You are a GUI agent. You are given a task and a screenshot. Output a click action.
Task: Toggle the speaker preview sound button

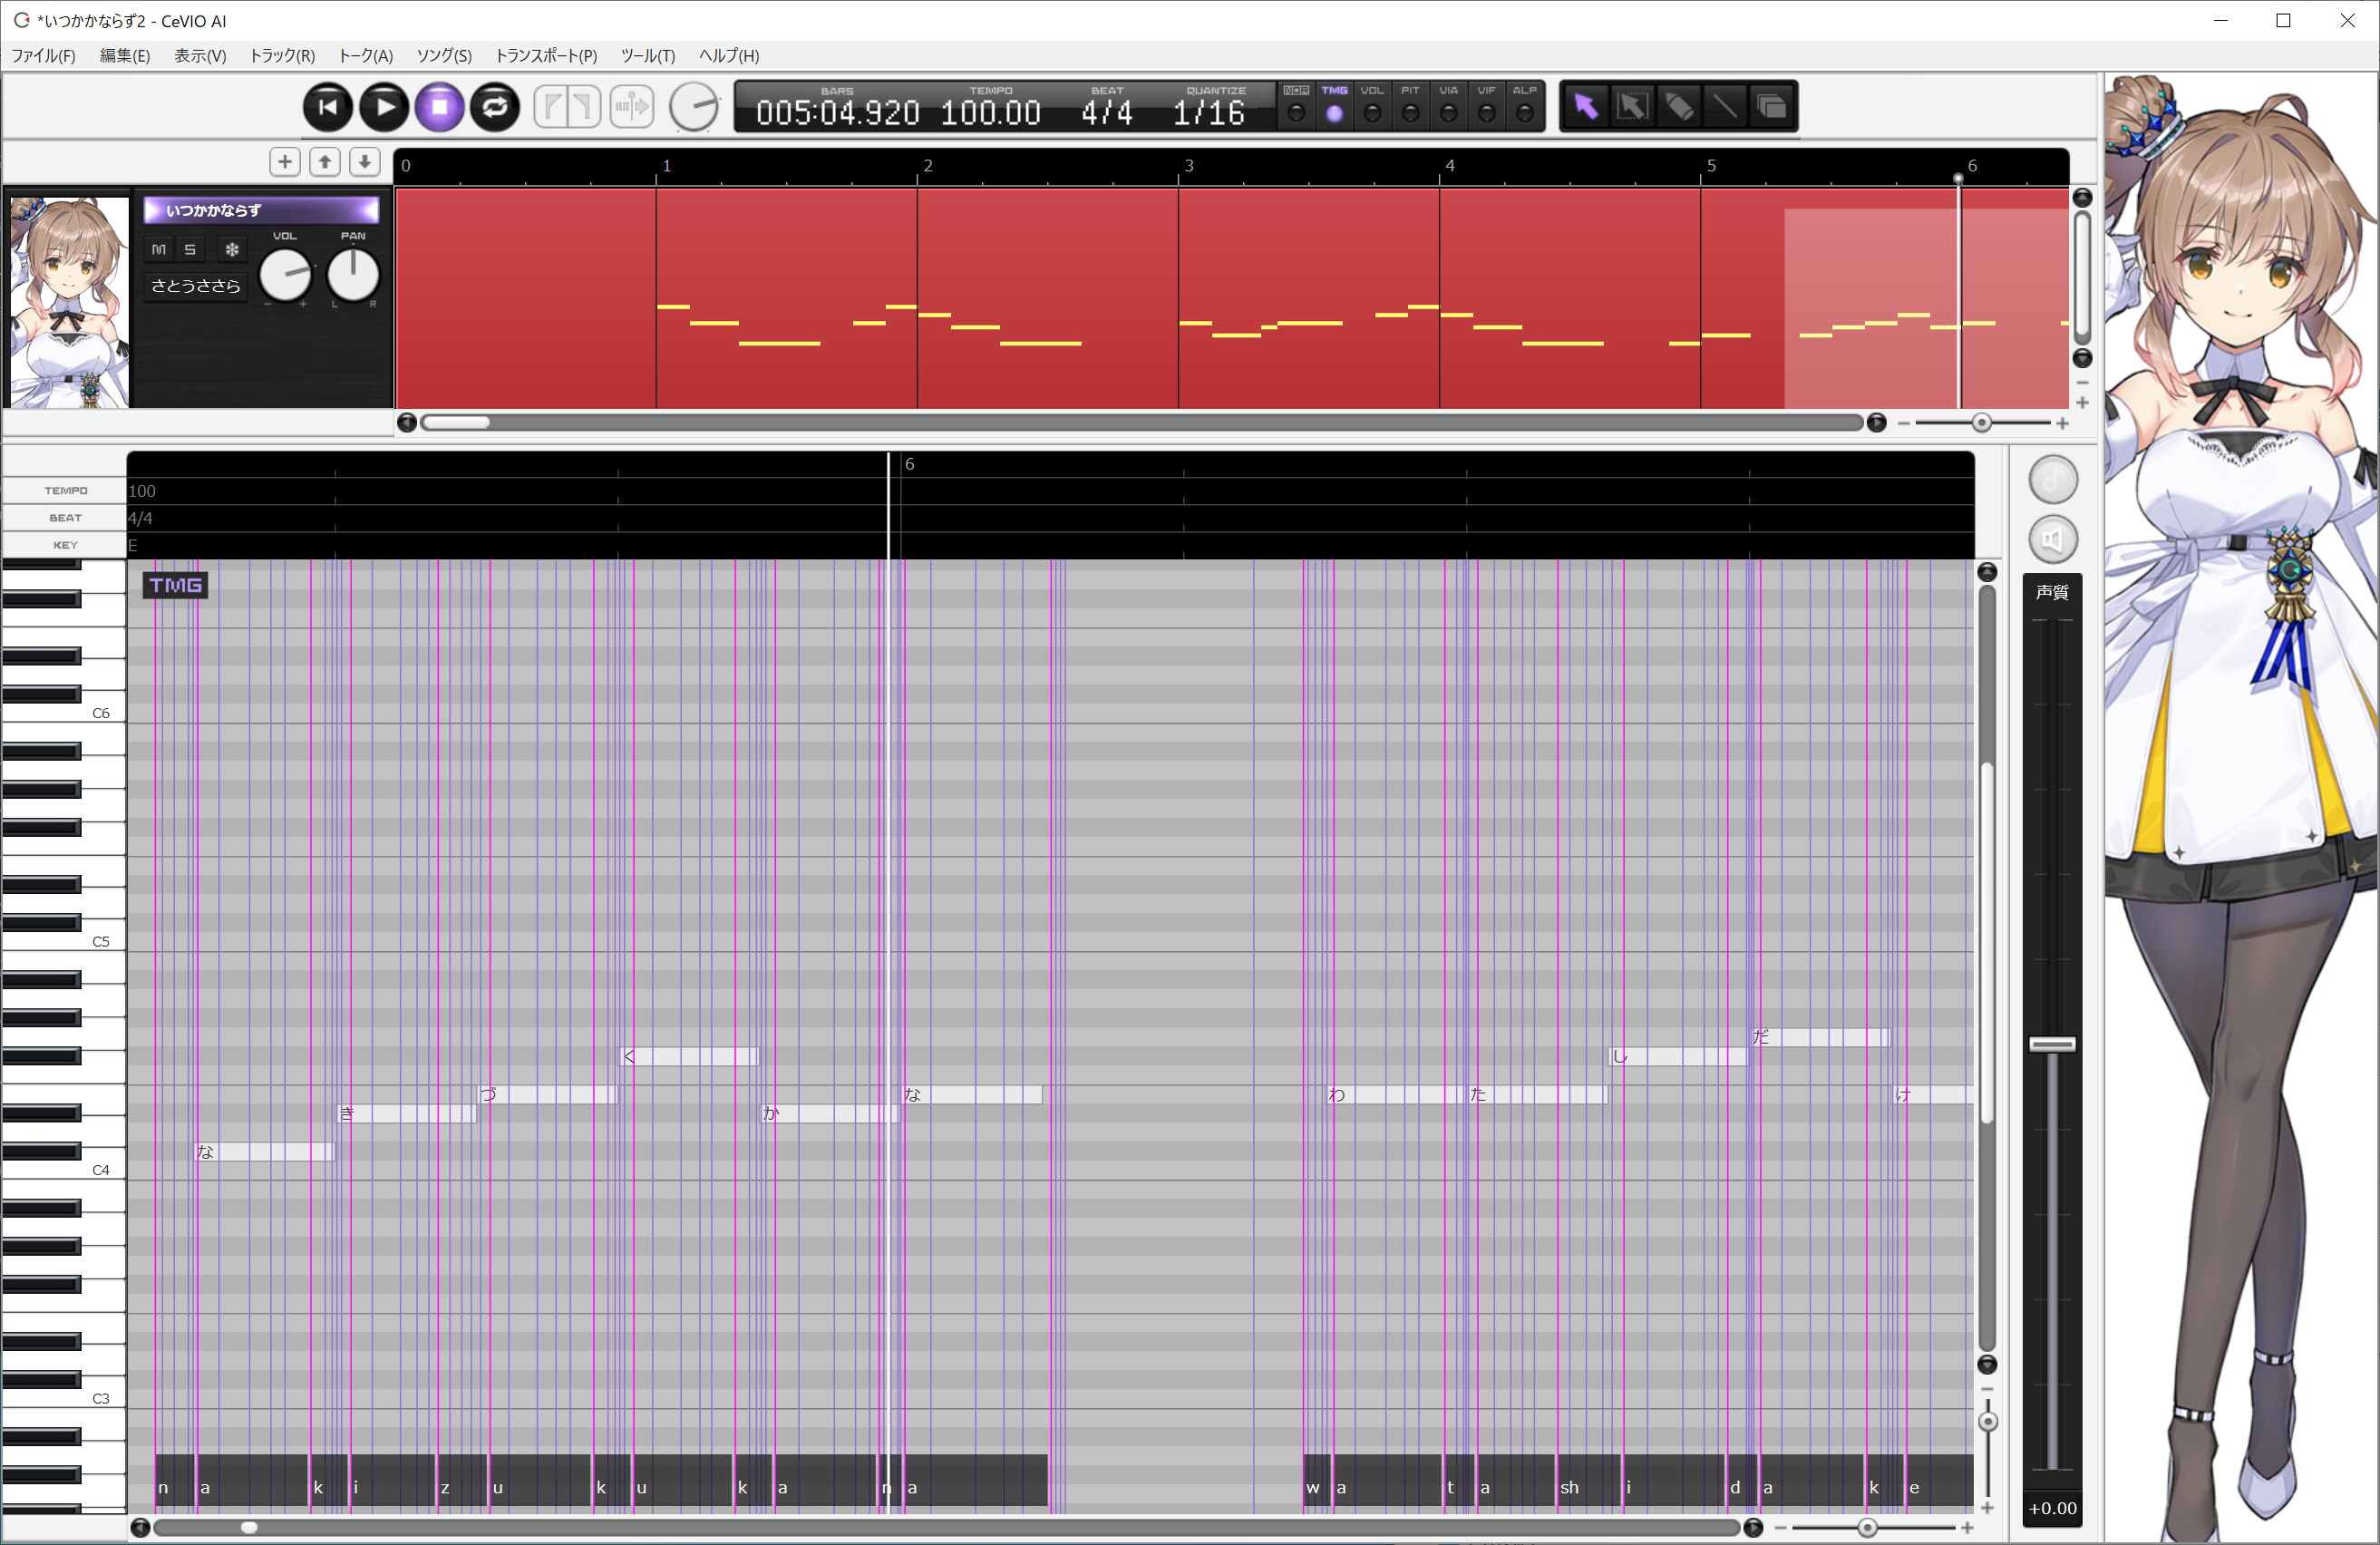pyautogui.click(x=2052, y=540)
